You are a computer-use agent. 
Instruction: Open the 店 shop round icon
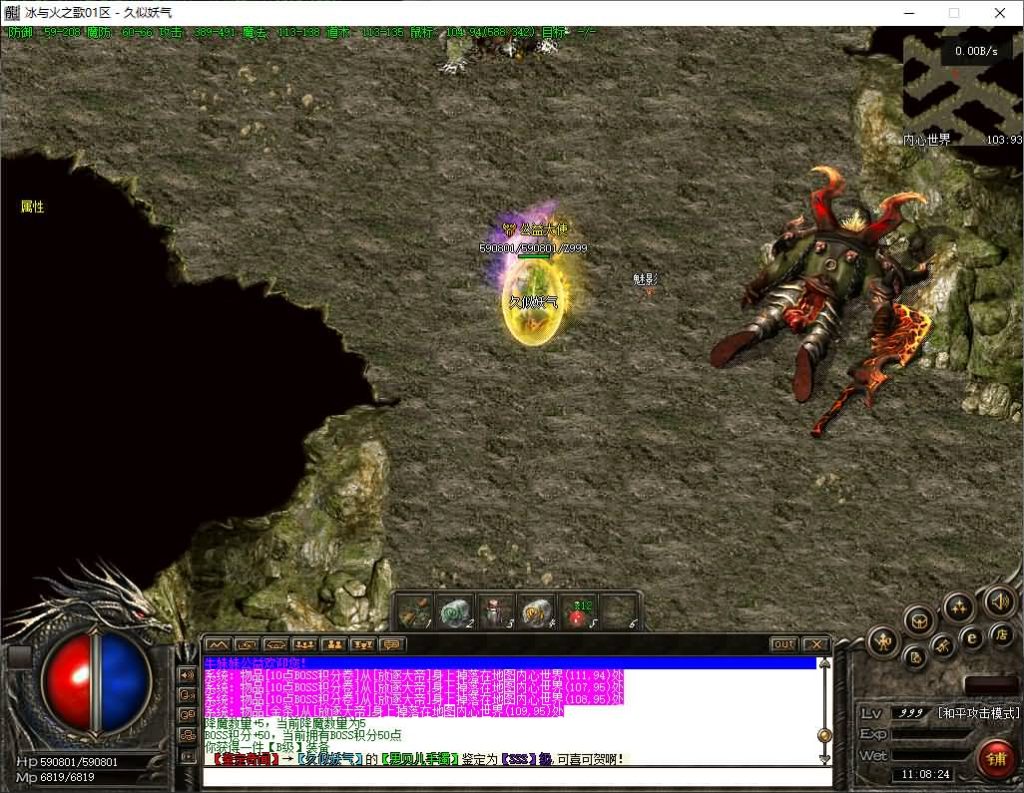[1000, 635]
